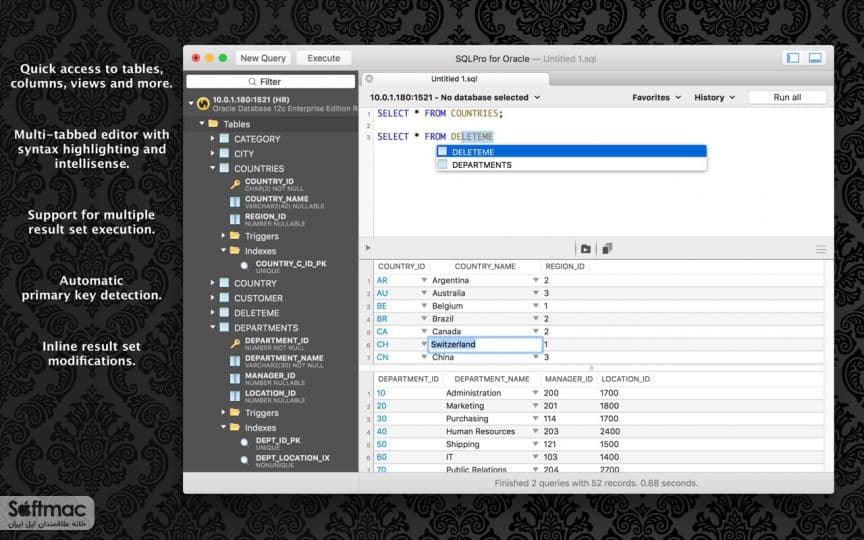This screenshot has width=864, height=540.
Task: Collapse Indexes folder under COUNTRIES
Action: tap(223, 250)
